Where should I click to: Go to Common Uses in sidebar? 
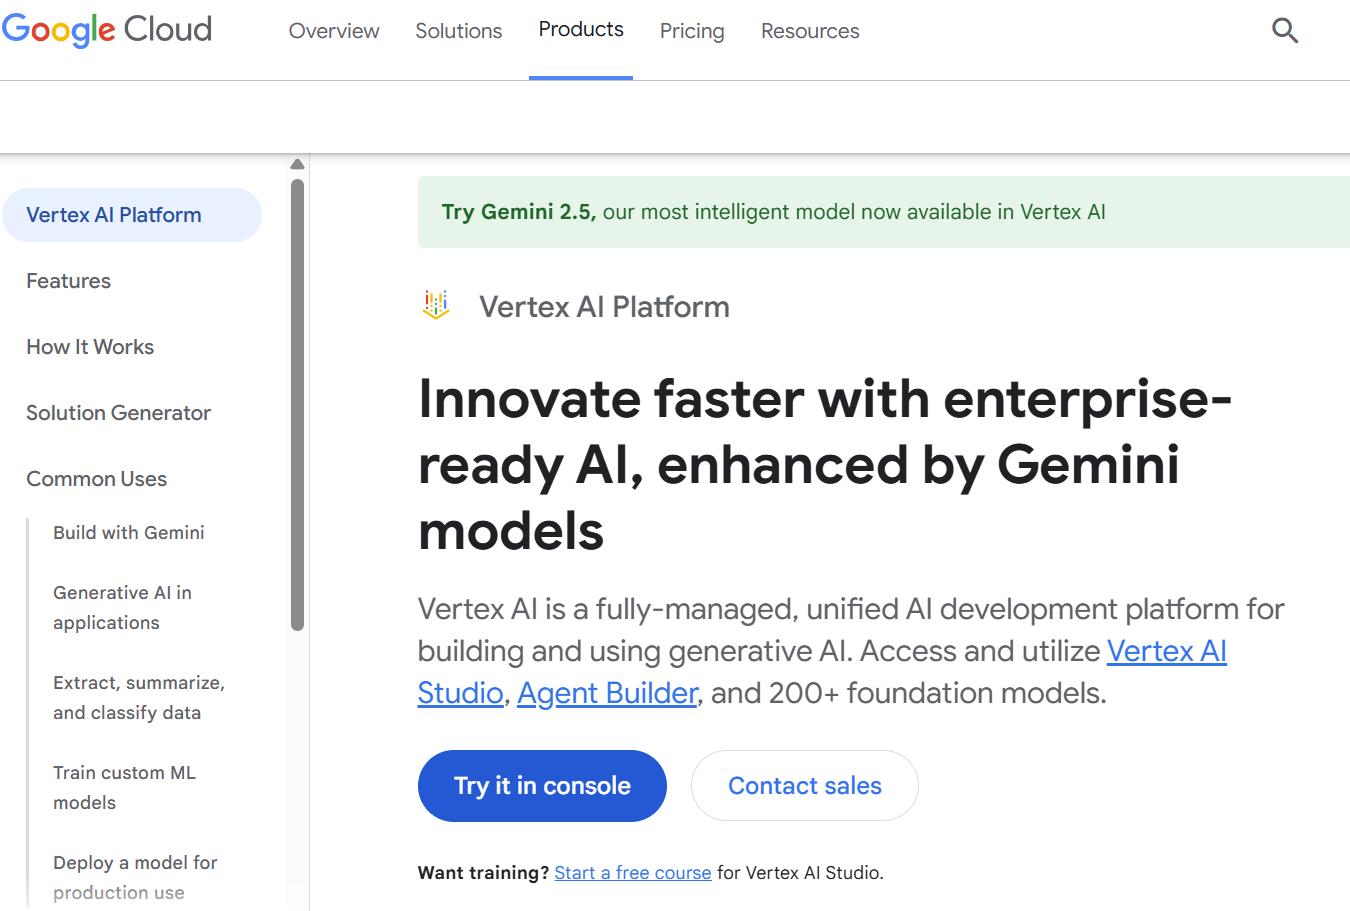[x=96, y=479]
